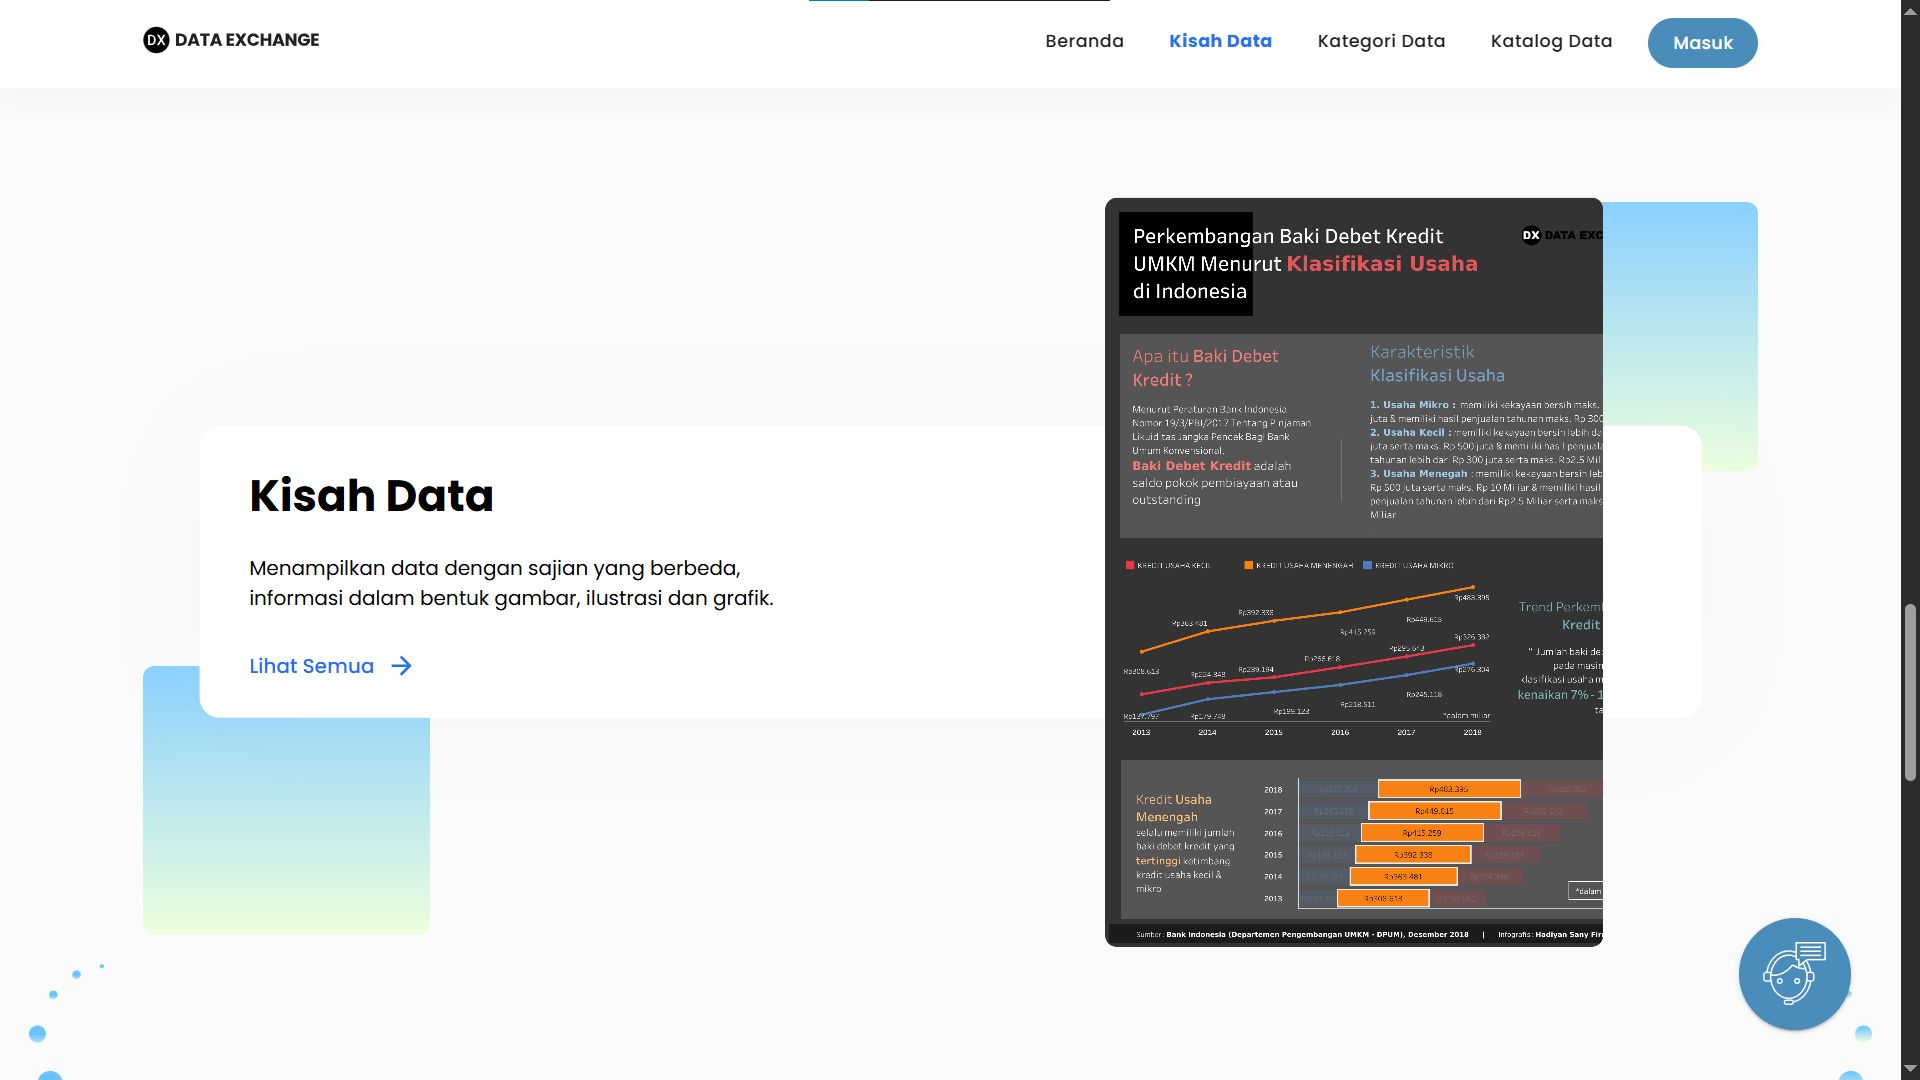The width and height of the screenshot is (1920, 1080).
Task: Click the arrow icon beside Lihat Semua
Action: (401, 666)
